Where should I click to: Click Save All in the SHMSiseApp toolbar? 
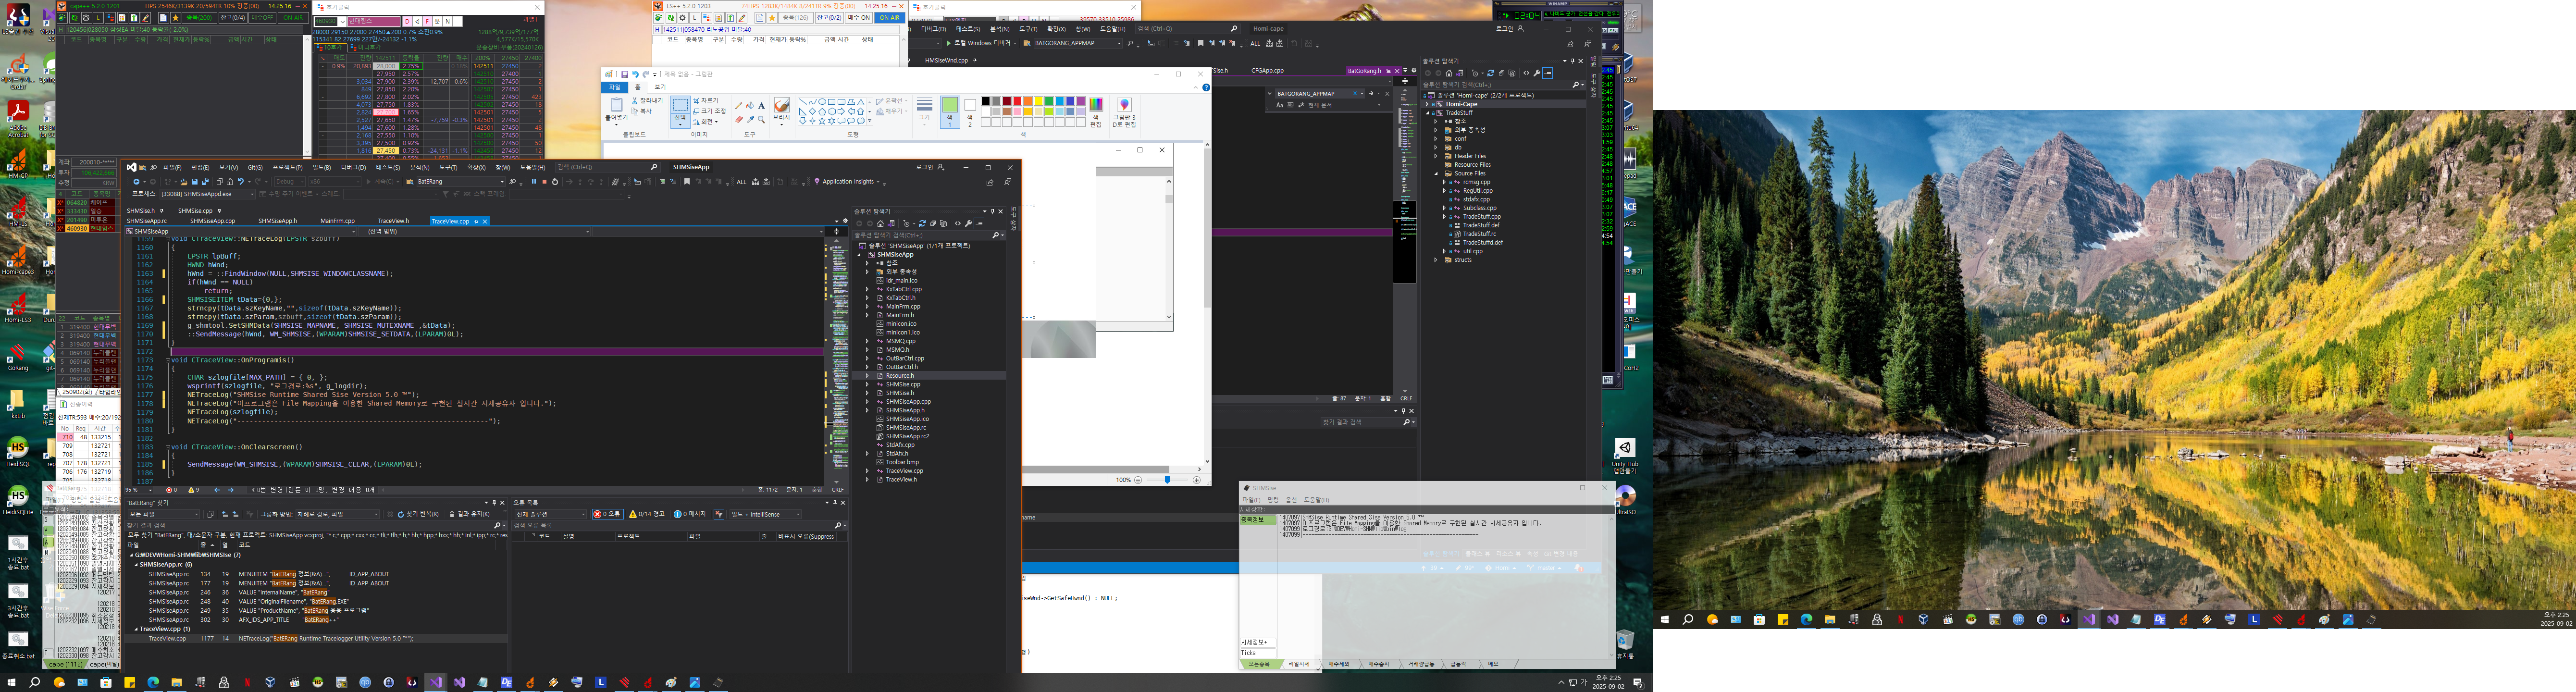tap(205, 182)
